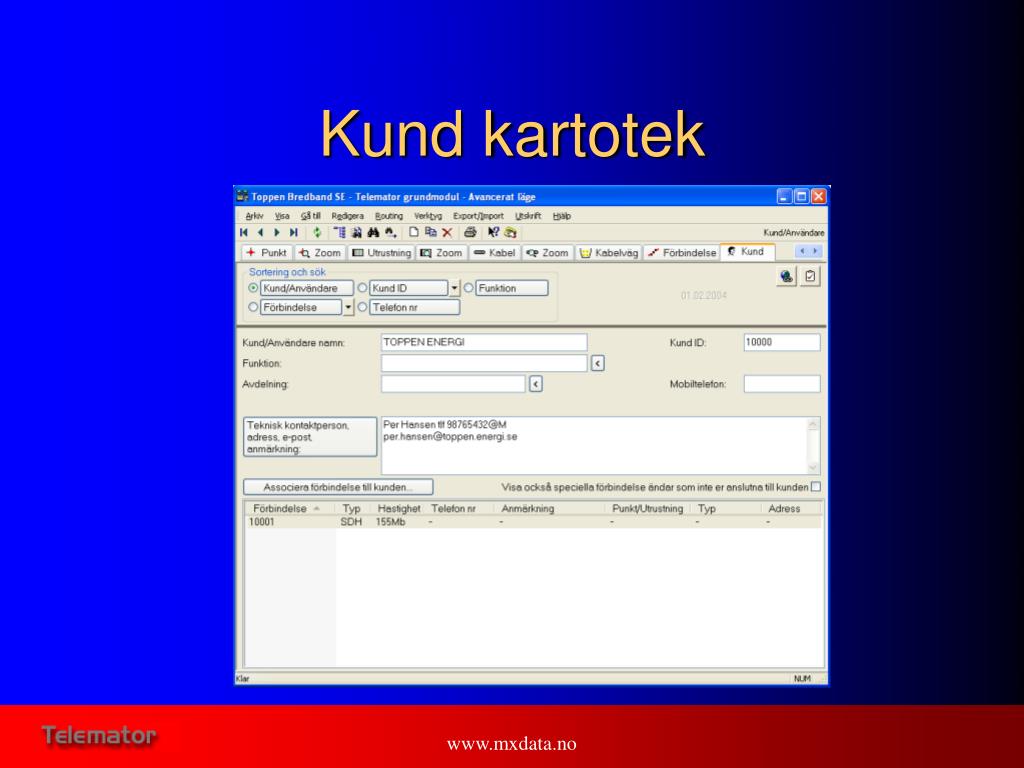Click Associera förbindelse till kunden button

click(x=338, y=487)
